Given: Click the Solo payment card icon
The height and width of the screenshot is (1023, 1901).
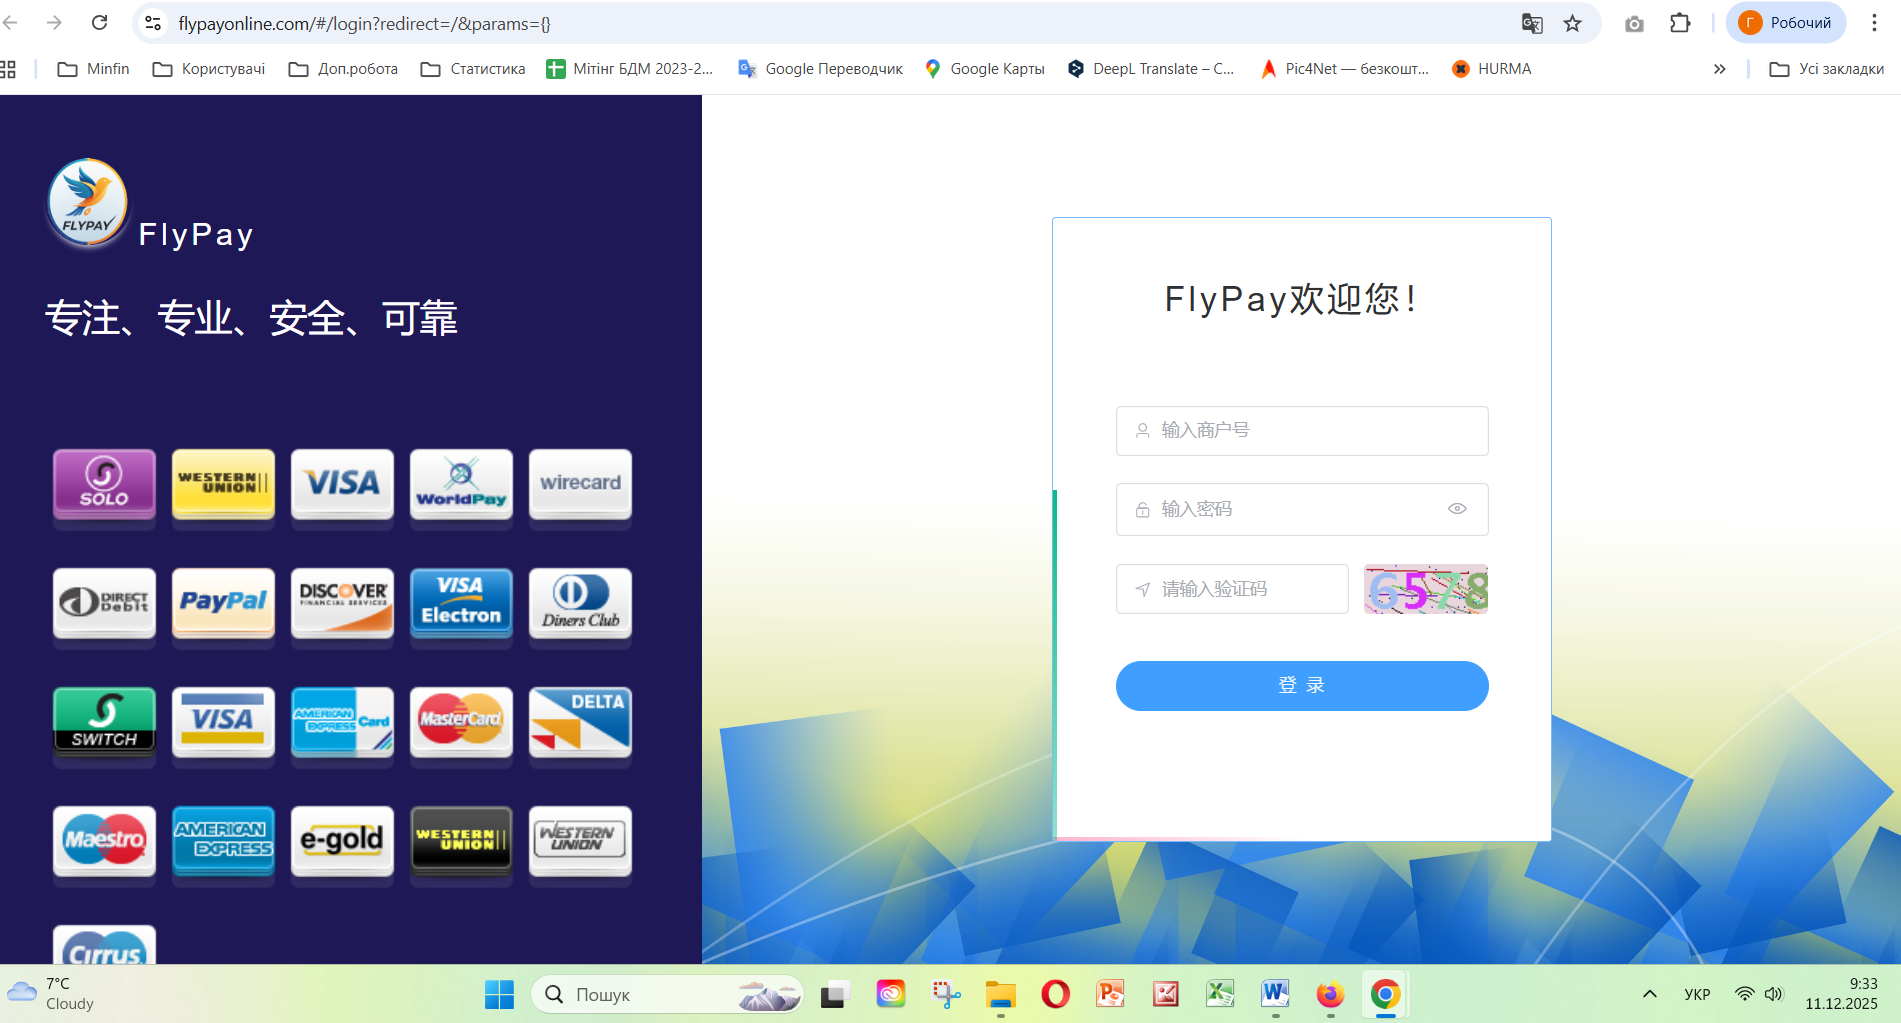Looking at the screenshot, I should click(104, 484).
